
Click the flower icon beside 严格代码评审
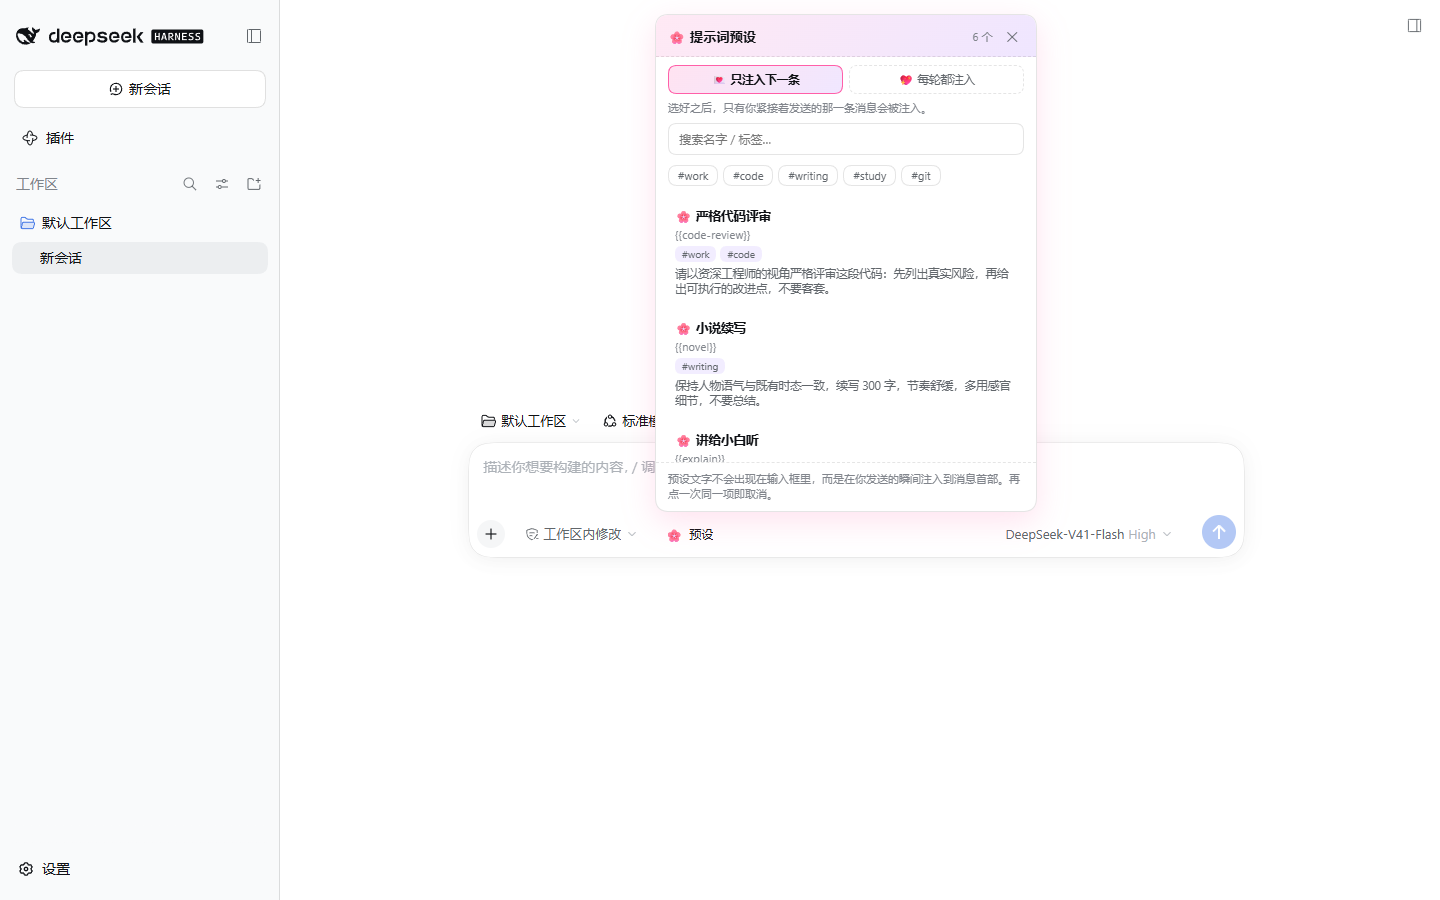[683, 217]
